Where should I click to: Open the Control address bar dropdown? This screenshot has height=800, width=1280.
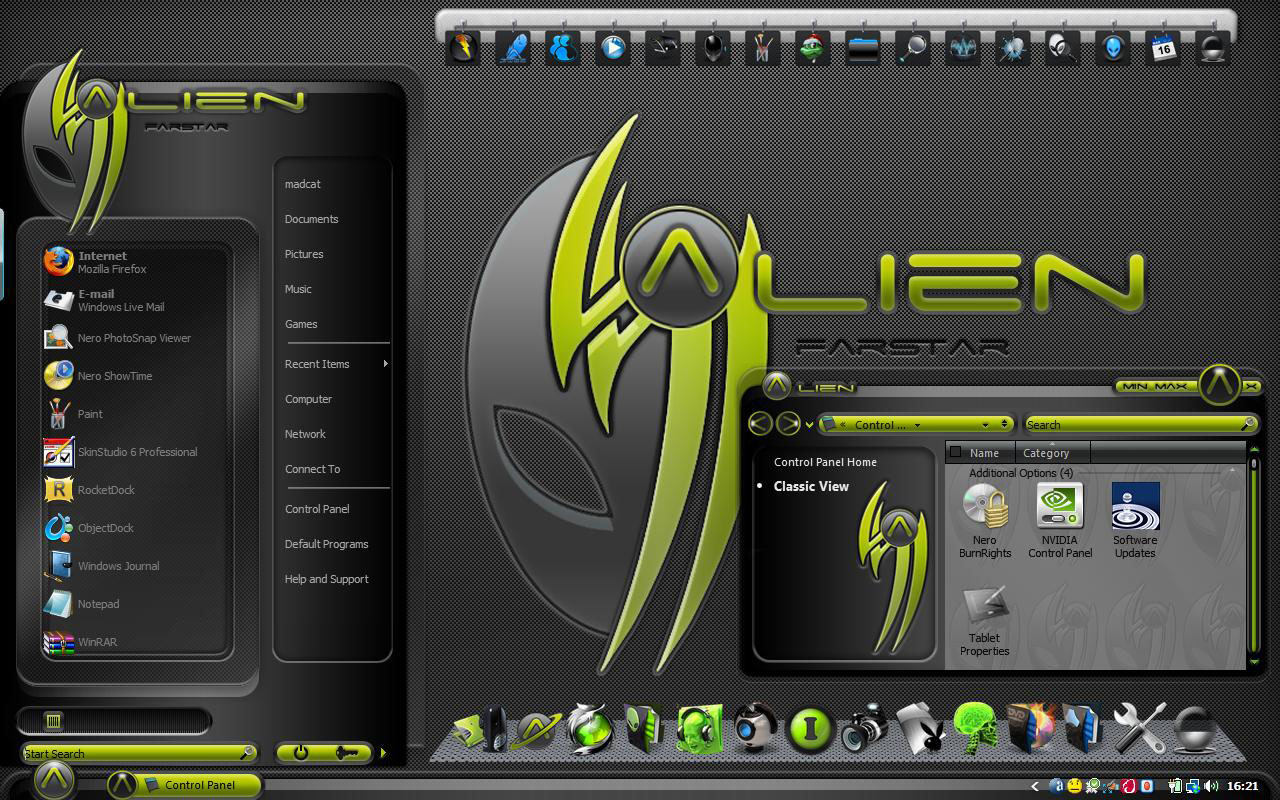tap(985, 424)
